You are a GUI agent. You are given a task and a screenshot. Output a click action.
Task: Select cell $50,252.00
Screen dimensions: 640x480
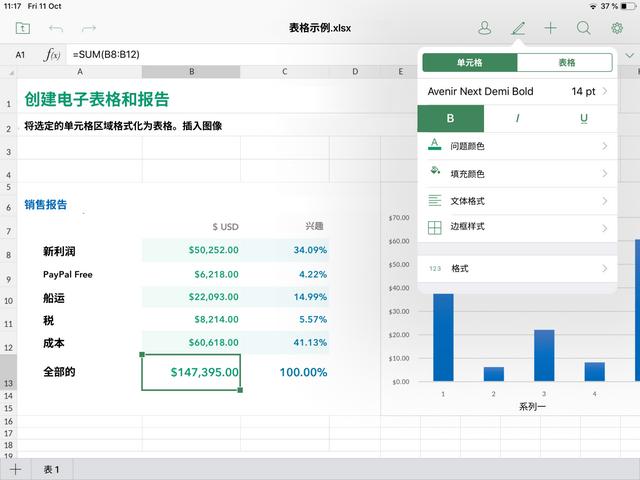pos(191,250)
